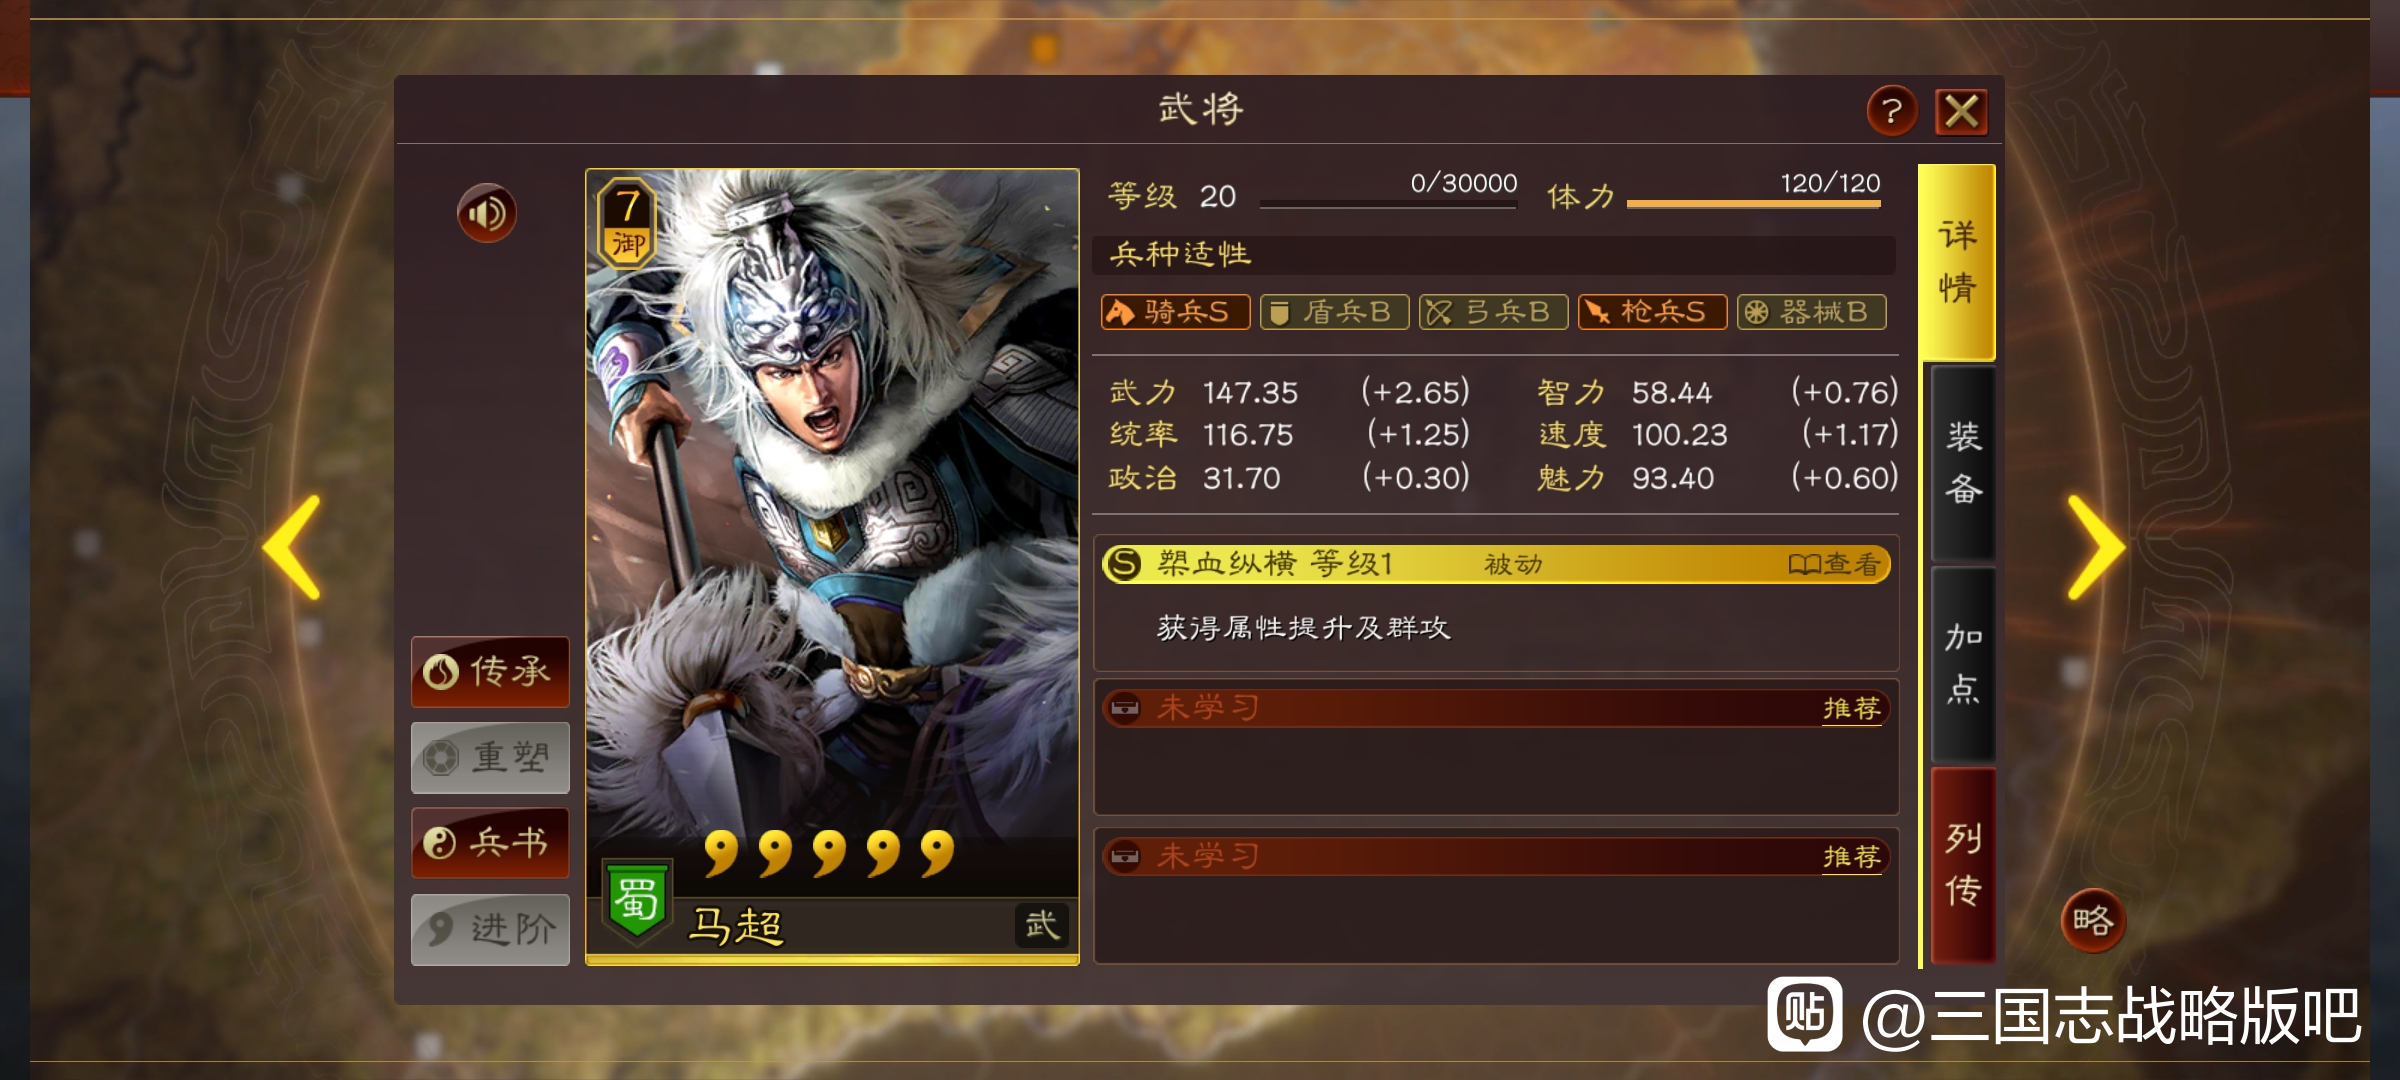Select the 盾兵B shield troop badge
Viewport: 2400px width, 1080px height.
1334,312
